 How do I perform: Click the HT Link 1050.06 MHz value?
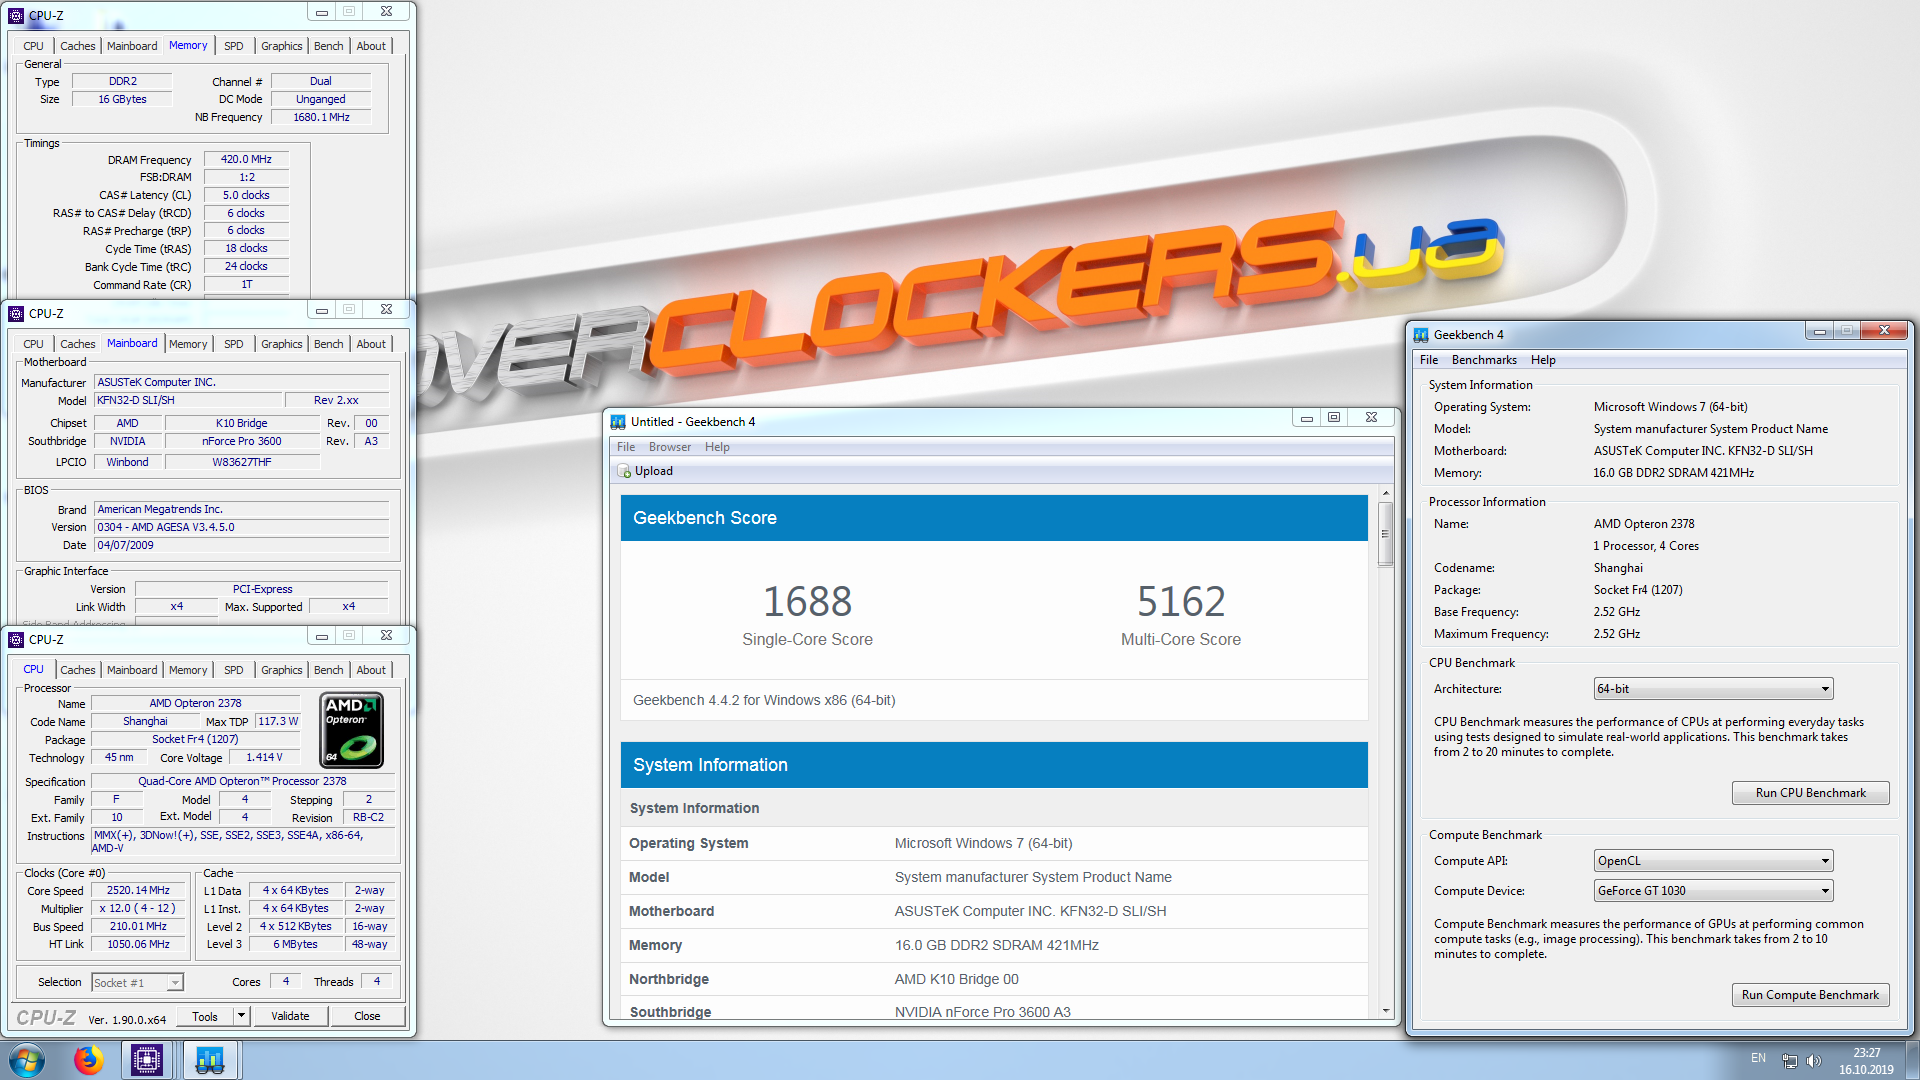click(138, 944)
